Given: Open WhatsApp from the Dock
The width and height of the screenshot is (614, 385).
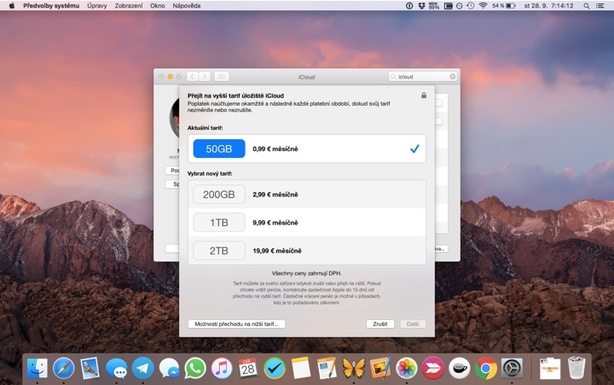Looking at the screenshot, I should pos(195,368).
